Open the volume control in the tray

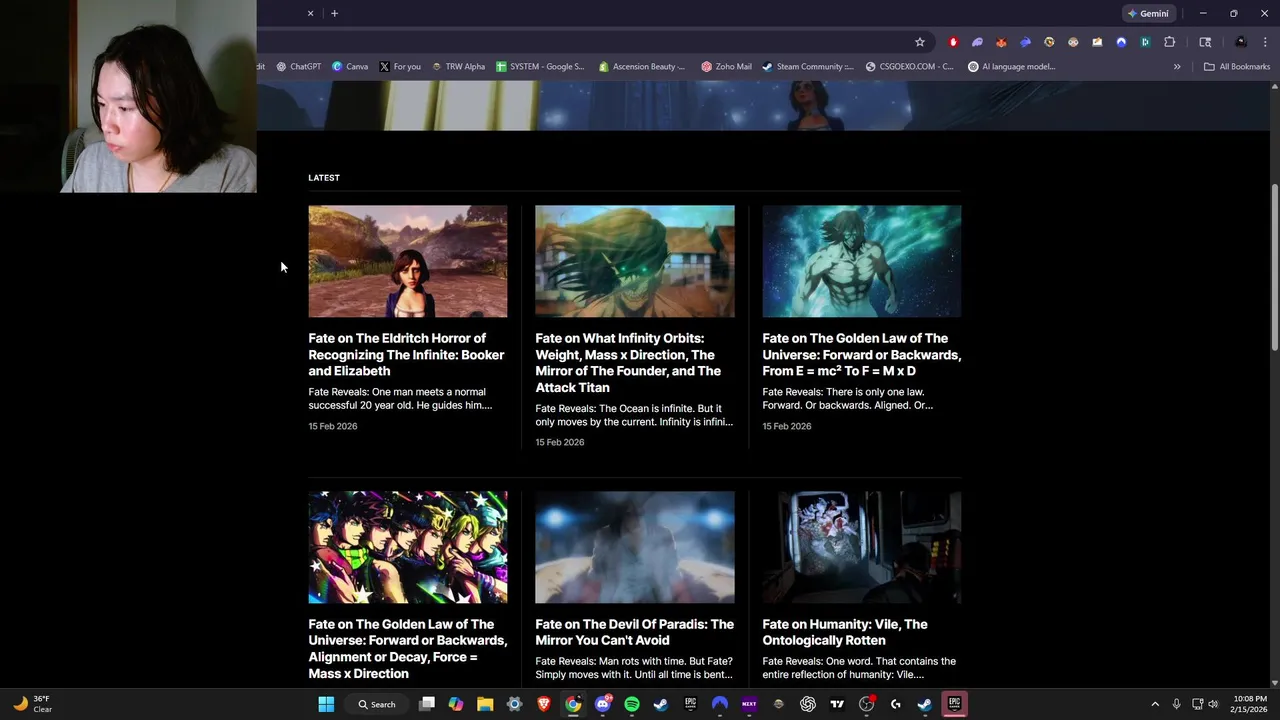pos(1213,704)
